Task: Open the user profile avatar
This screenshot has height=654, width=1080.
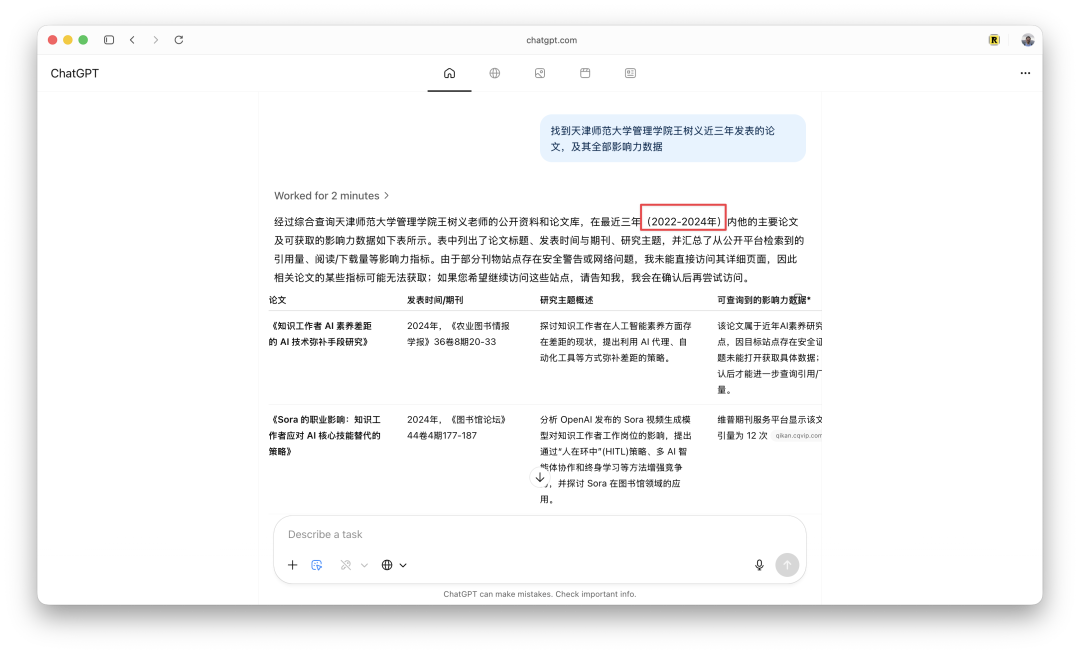Action: tap(1027, 40)
